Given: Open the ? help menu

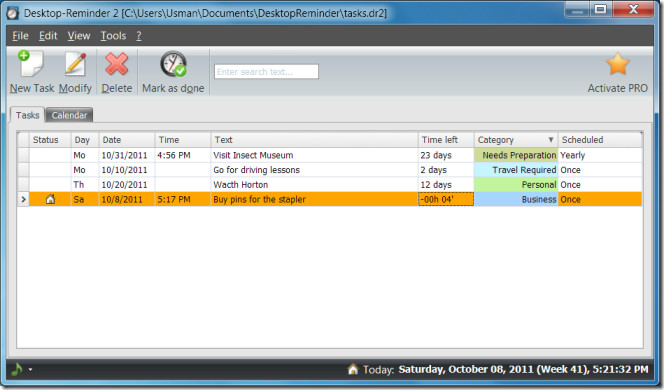Looking at the screenshot, I should tap(138, 36).
